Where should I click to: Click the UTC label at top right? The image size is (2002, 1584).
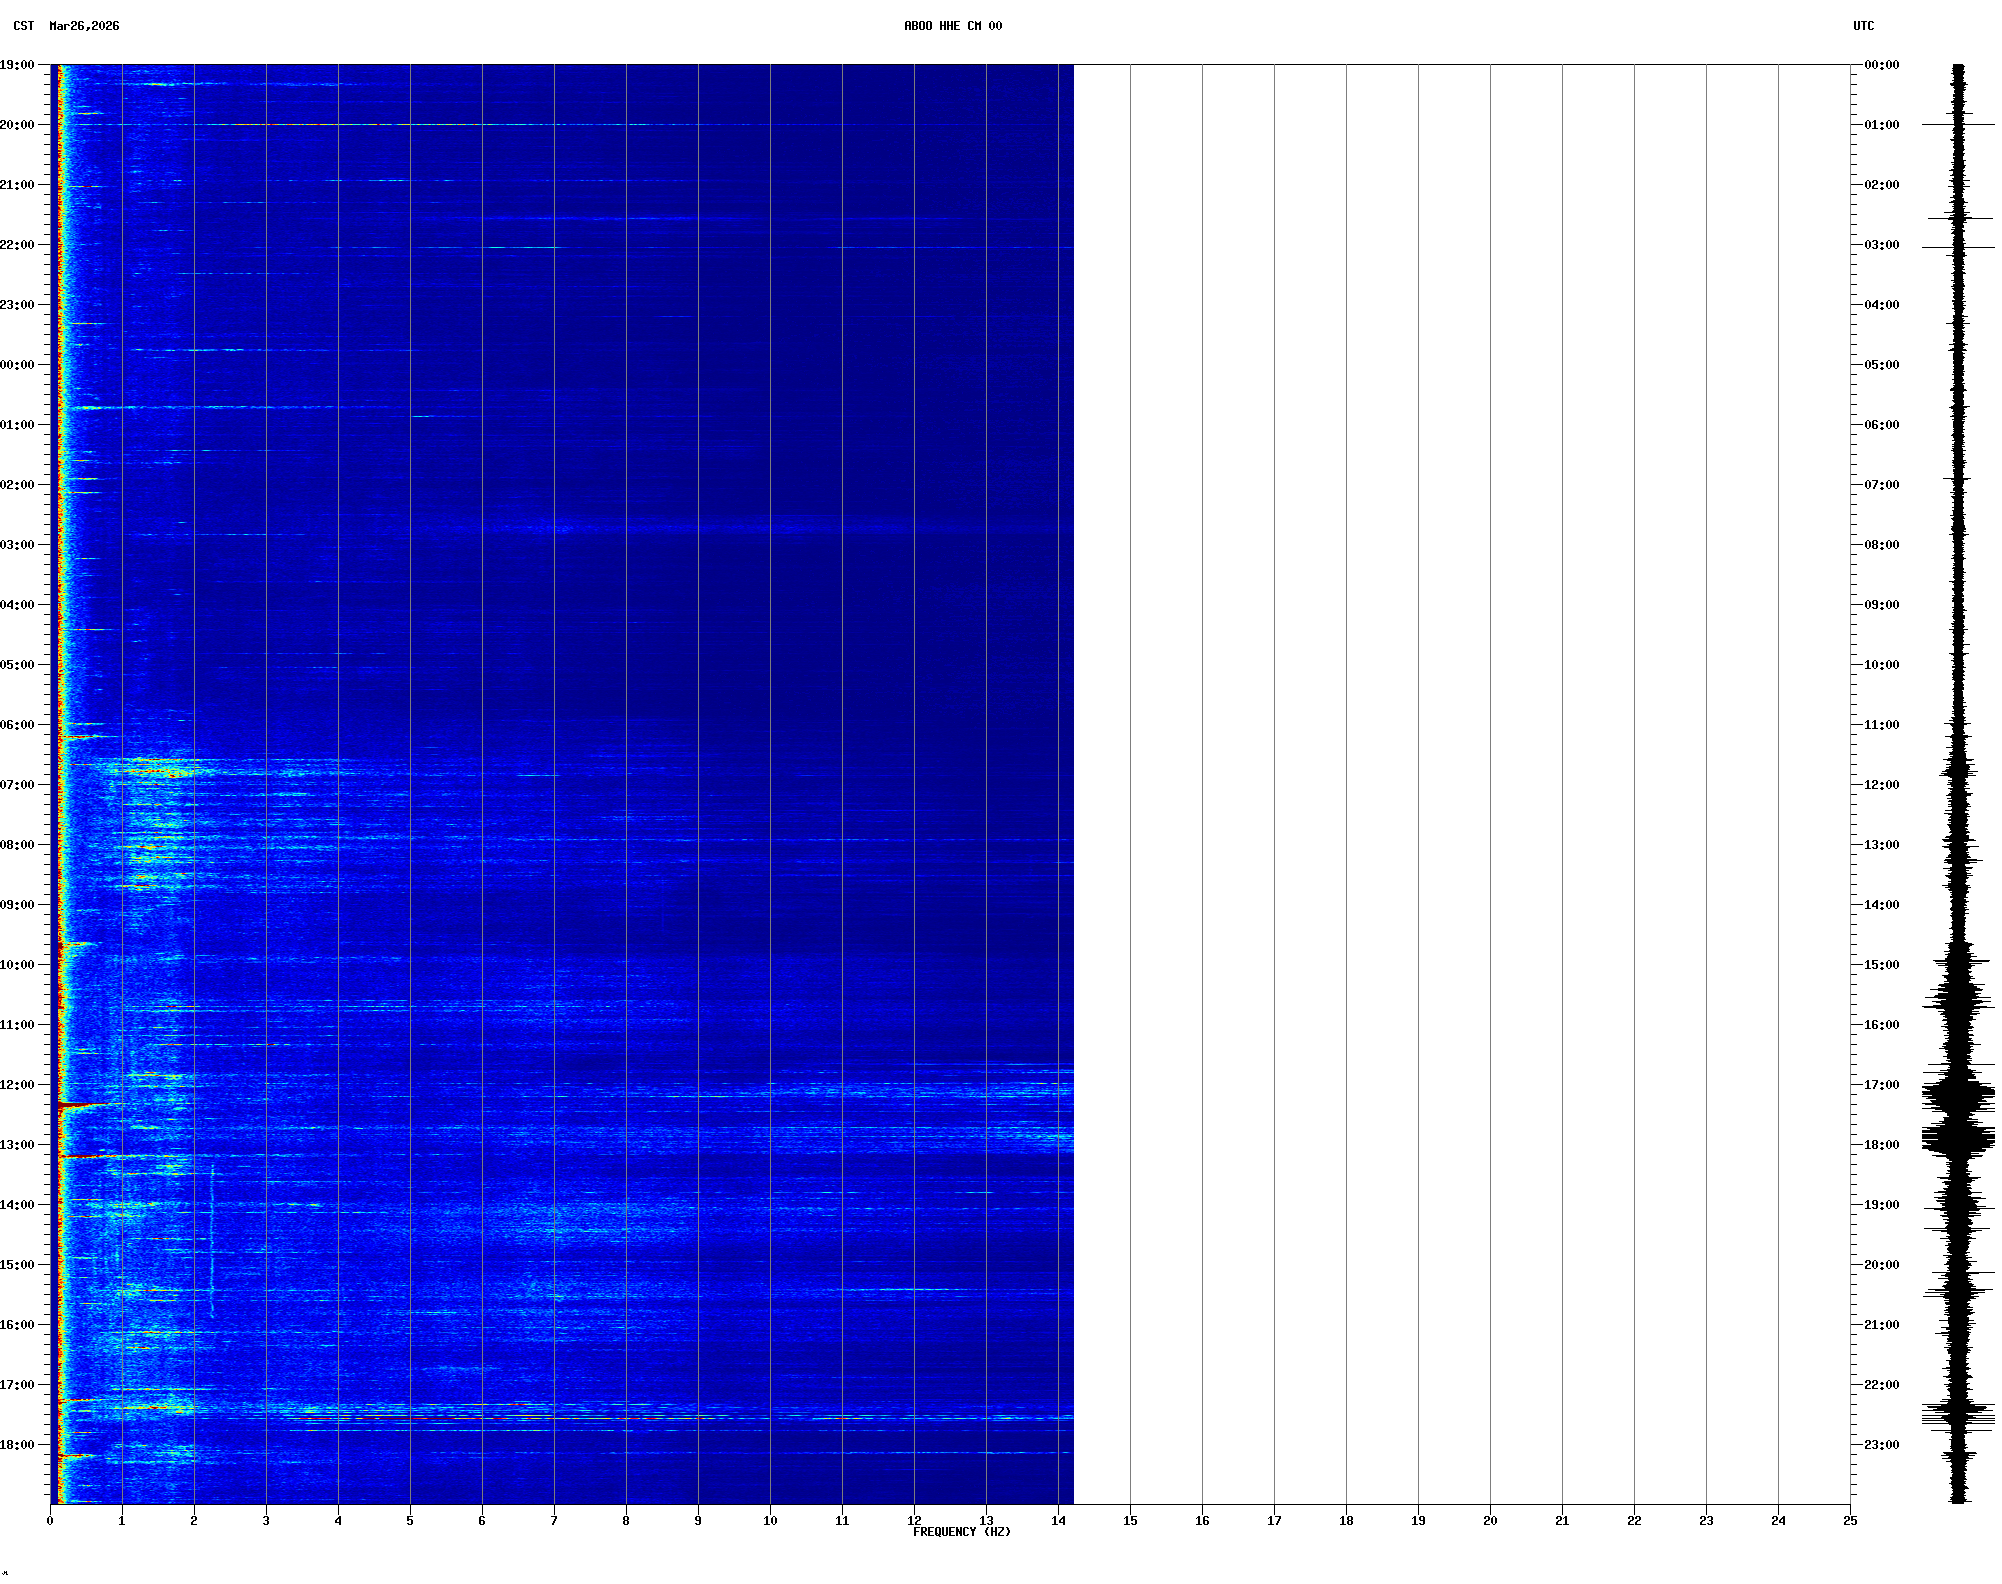click(x=1863, y=26)
